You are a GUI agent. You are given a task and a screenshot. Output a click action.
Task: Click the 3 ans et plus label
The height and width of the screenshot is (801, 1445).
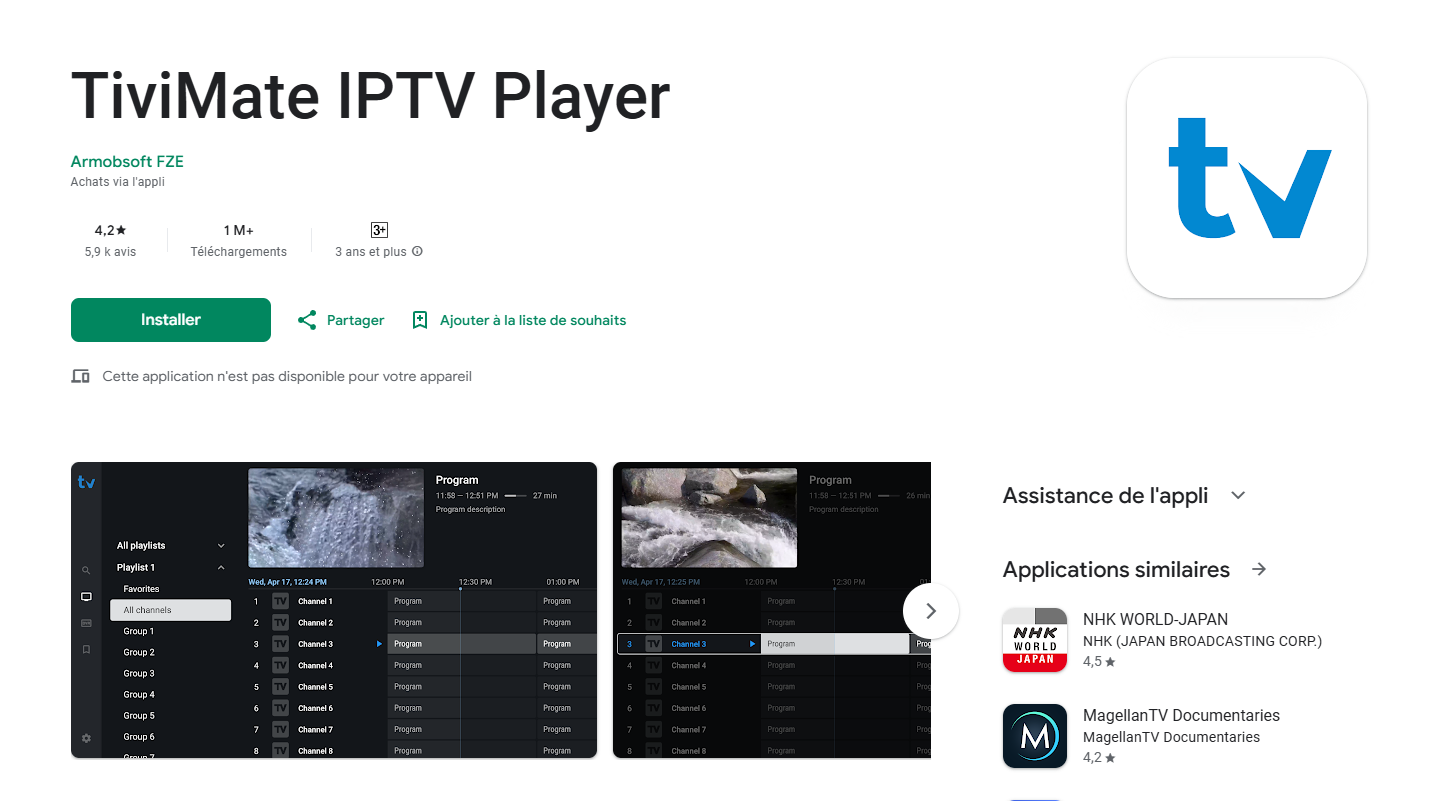pos(371,252)
